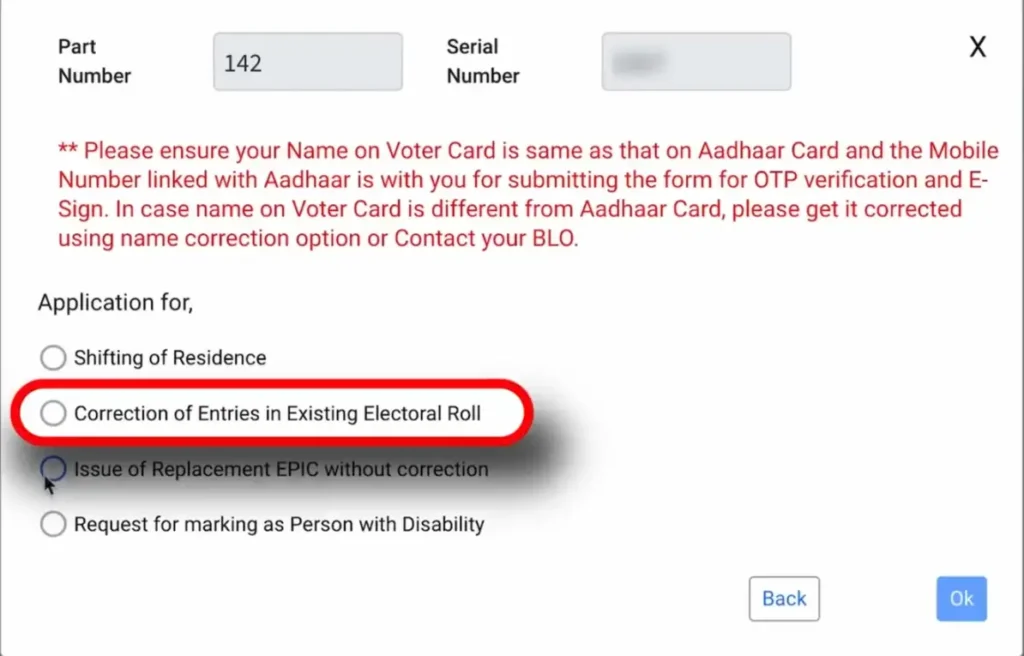Pick Request for marking as Person with Disability radio
The image size is (1024, 656).
(53, 524)
